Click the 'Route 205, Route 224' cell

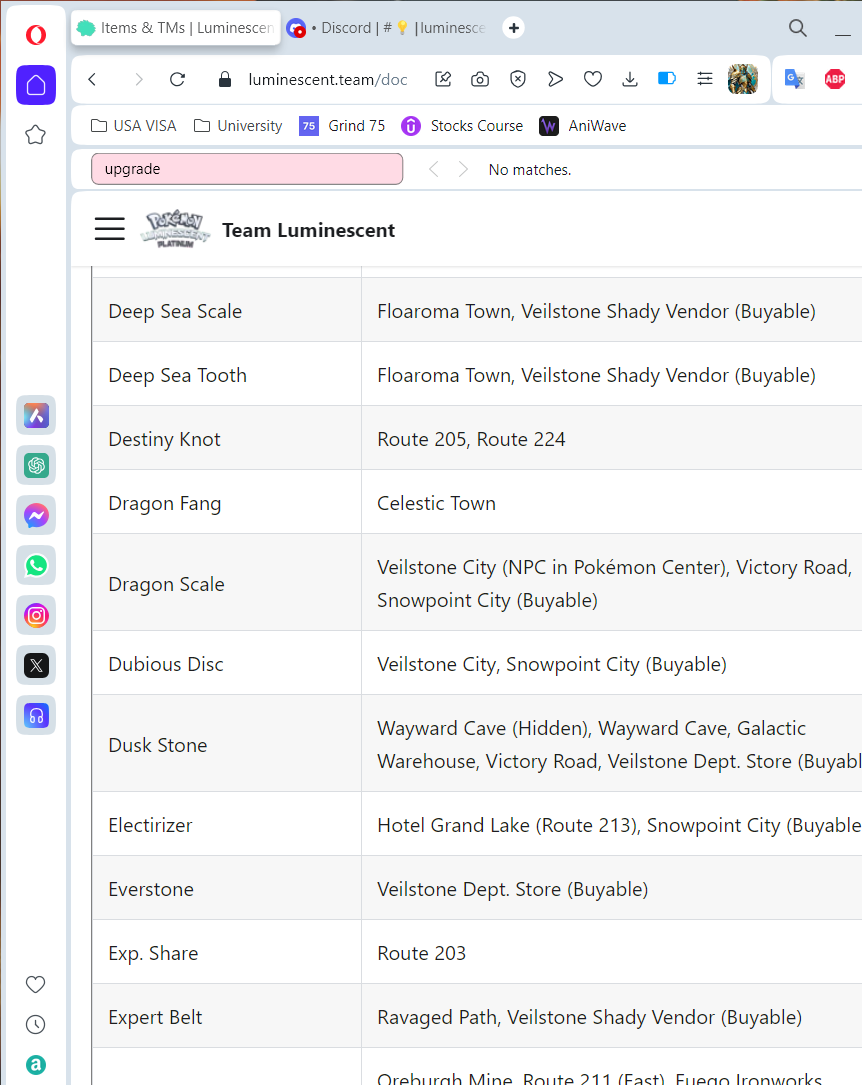pyautogui.click(x=612, y=438)
